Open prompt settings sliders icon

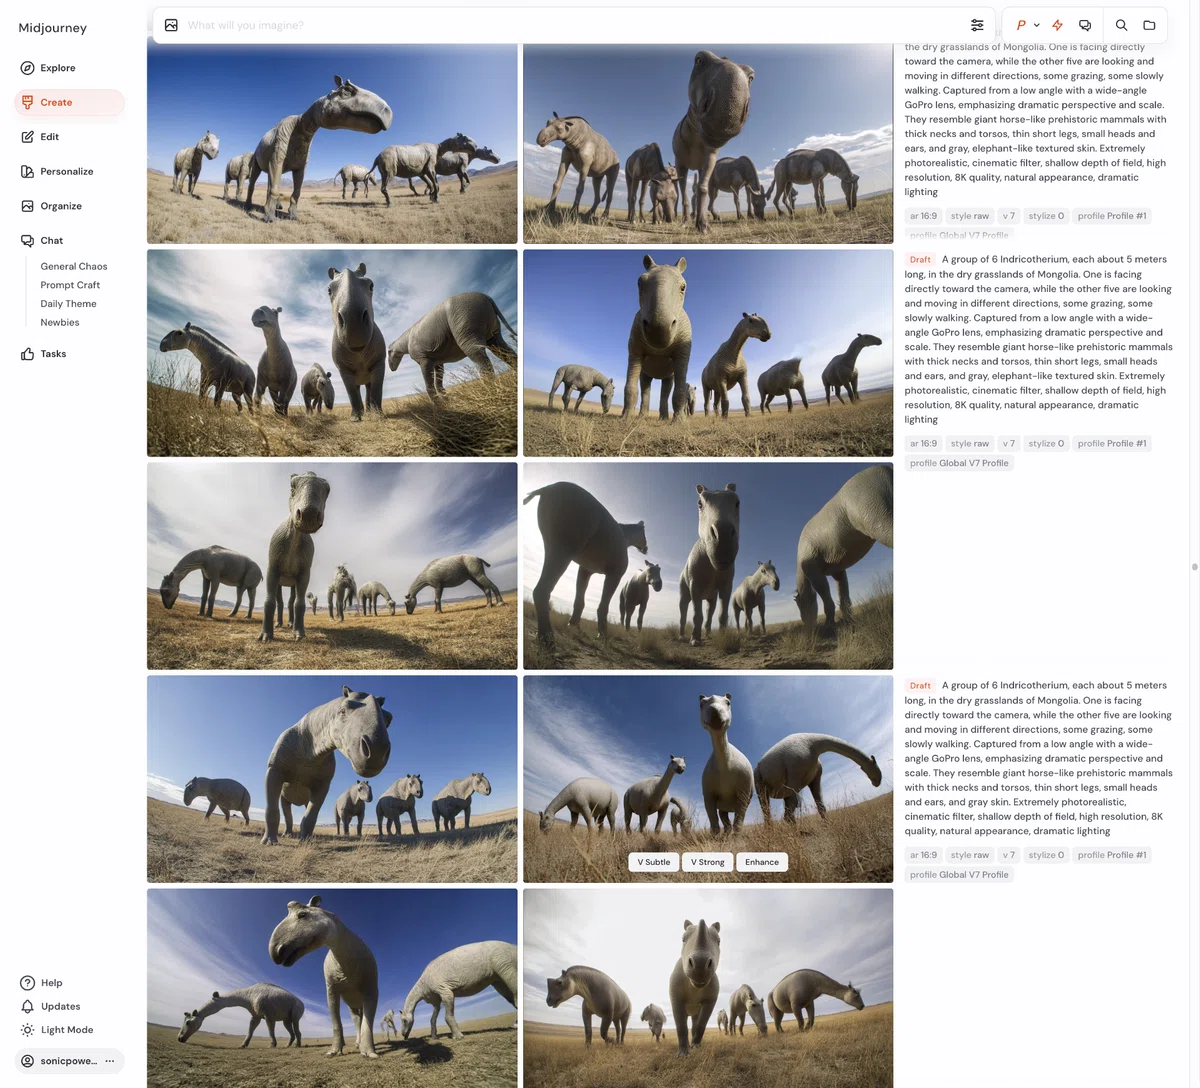click(977, 25)
